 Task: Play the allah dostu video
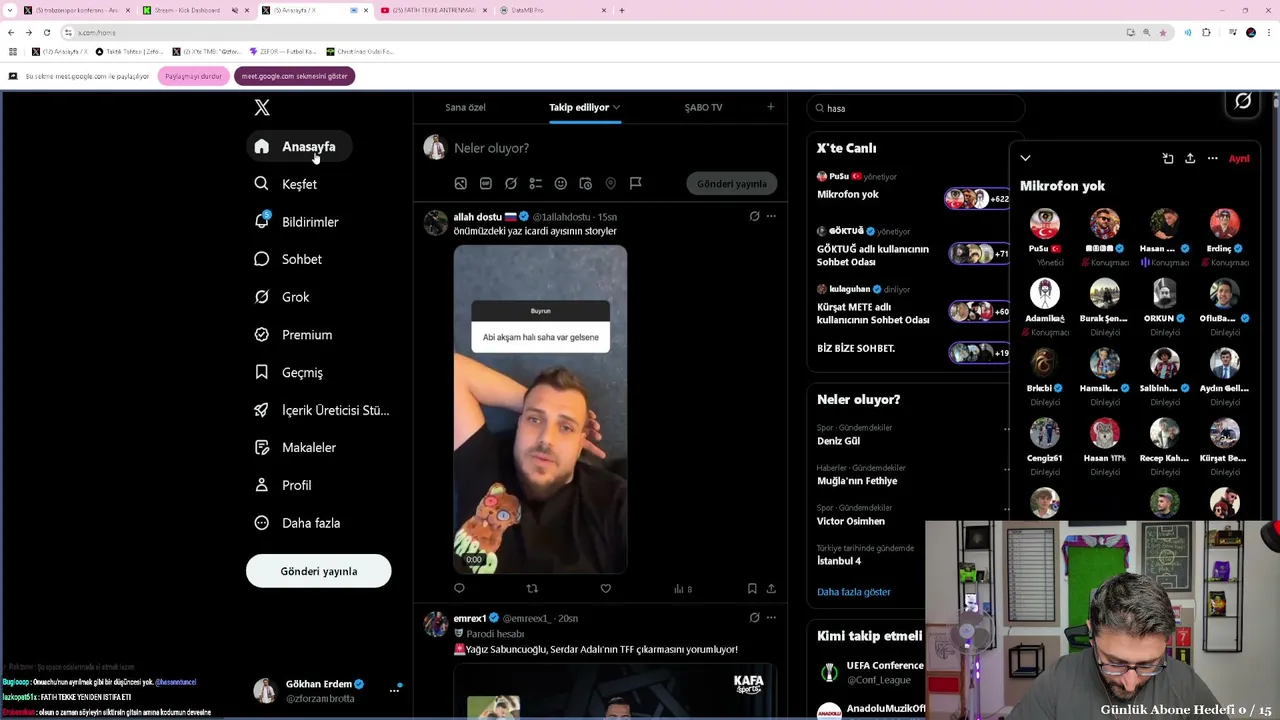[x=540, y=410]
